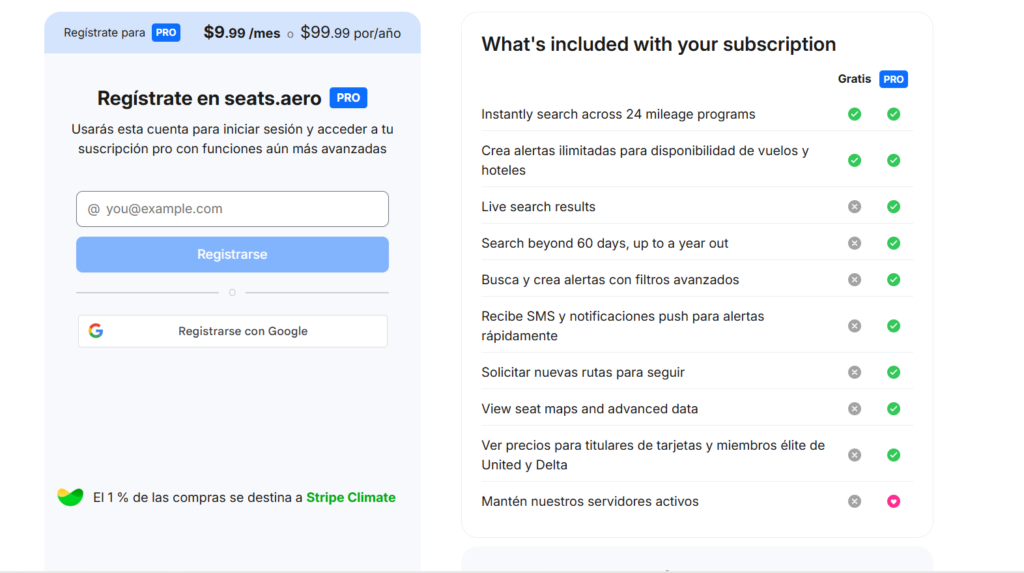1024x573 pixels.
Task: Click Gratis X for United y Delta precios
Action: tap(854, 455)
